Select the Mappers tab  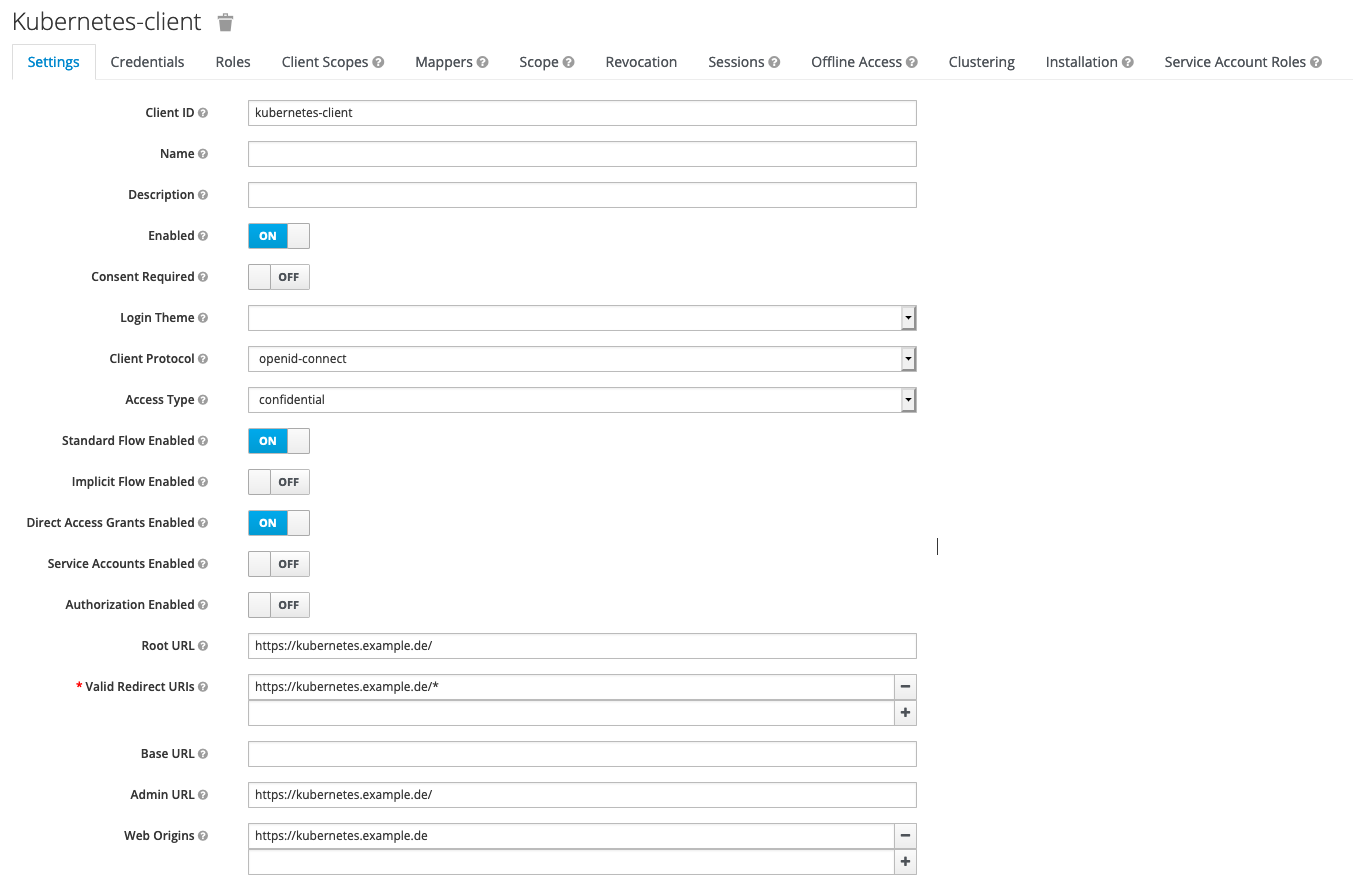click(x=452, y=62)
